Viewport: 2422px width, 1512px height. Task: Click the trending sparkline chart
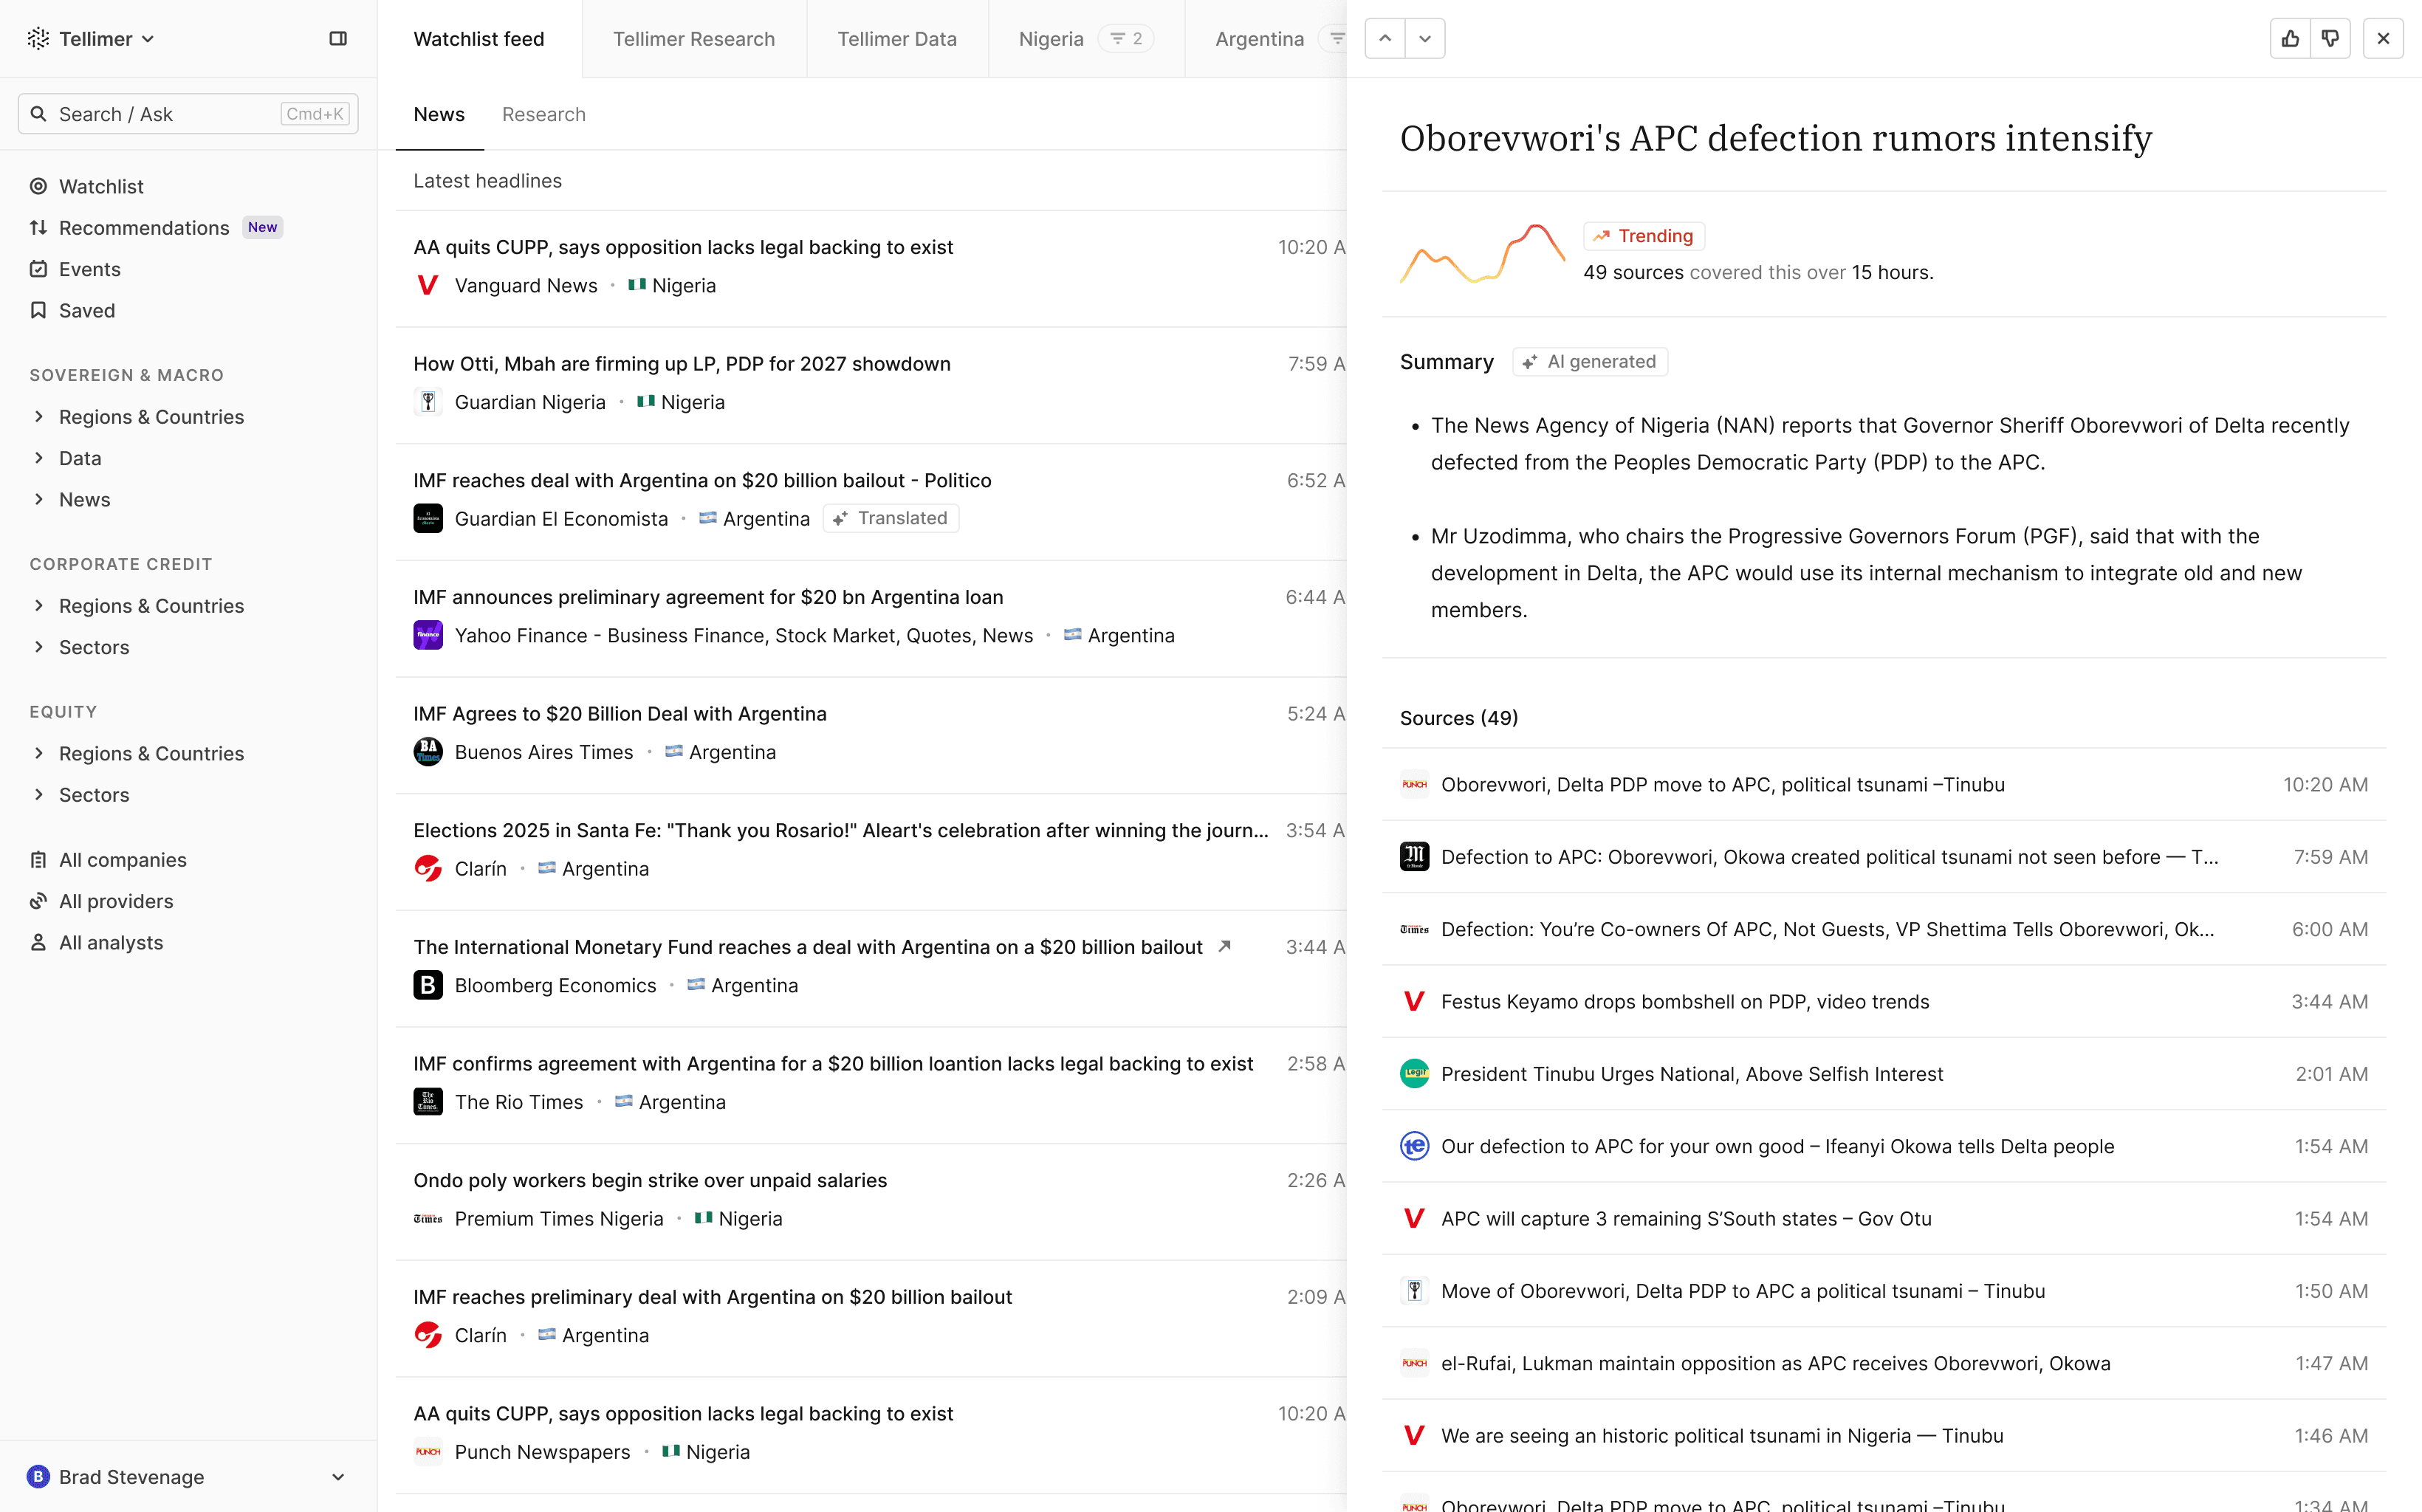point(1481,254)
